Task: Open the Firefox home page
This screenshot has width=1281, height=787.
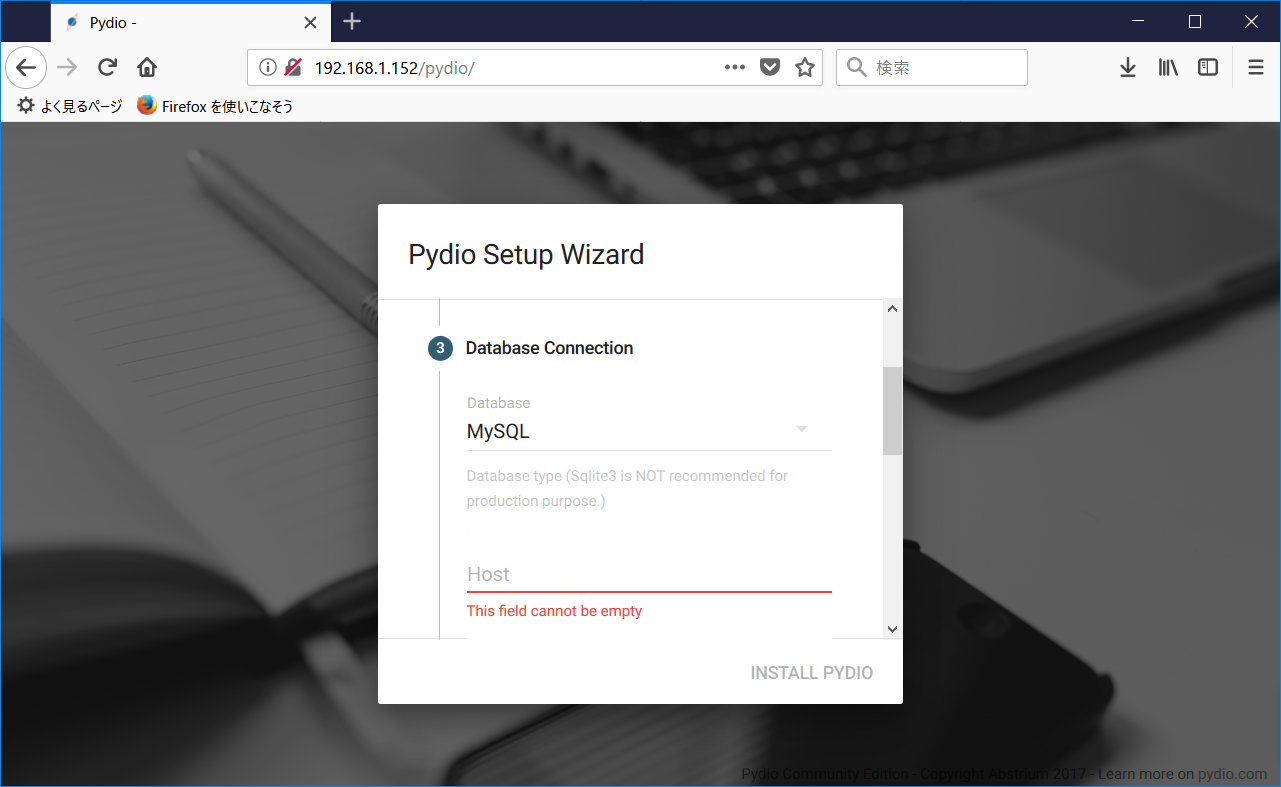Action: point(146,67)
